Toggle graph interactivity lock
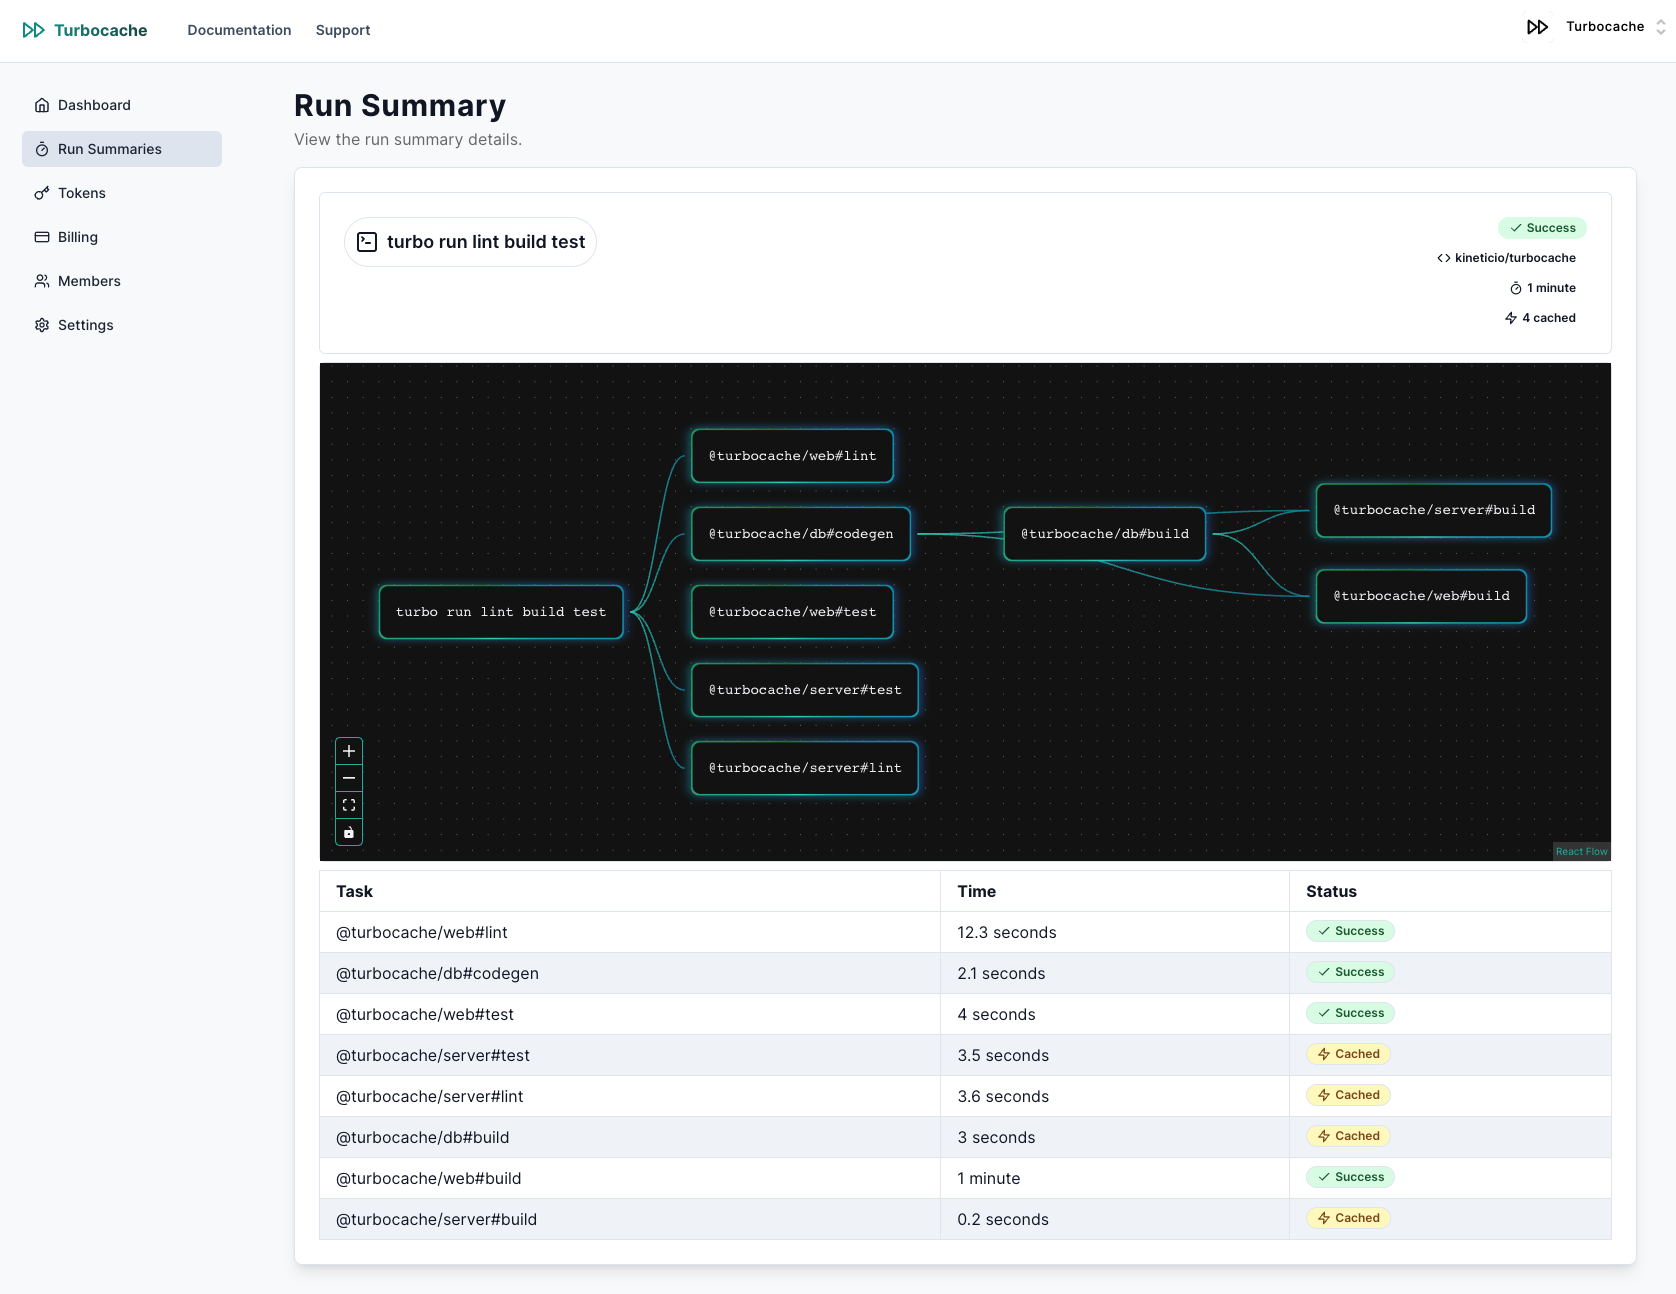 tap(349, 832)
